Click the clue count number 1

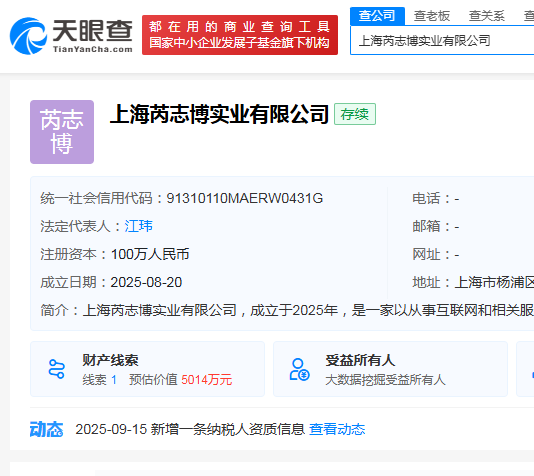(x=114, y=380)
